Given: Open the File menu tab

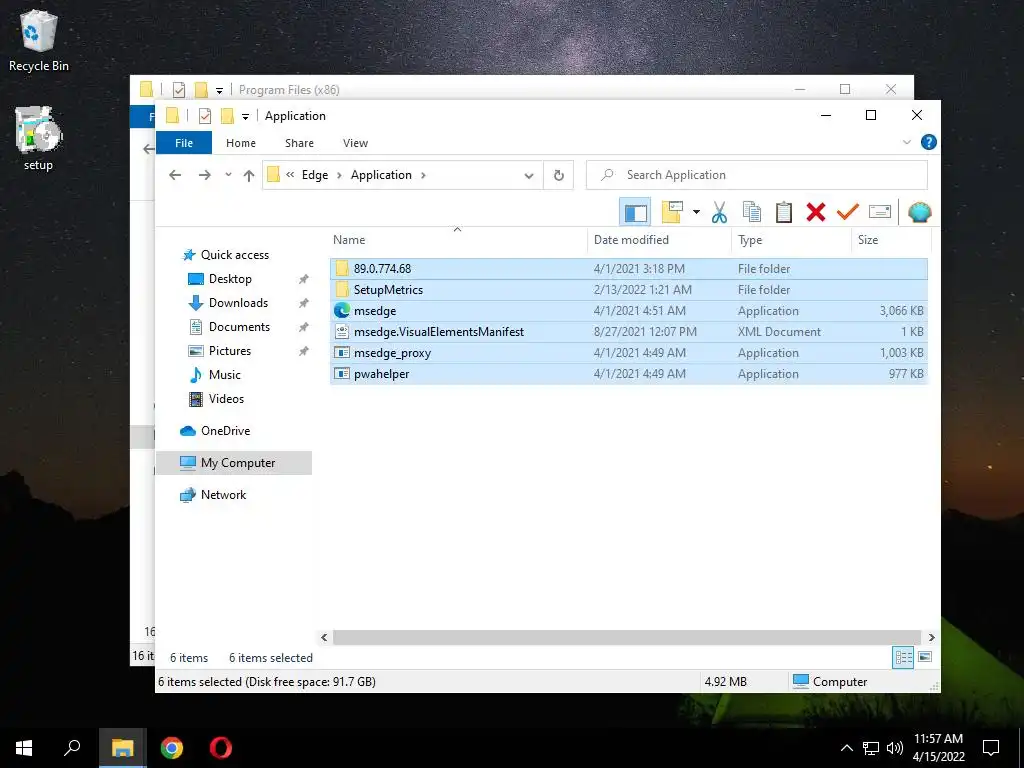Looking at the screenshot, I should [184, 143].
